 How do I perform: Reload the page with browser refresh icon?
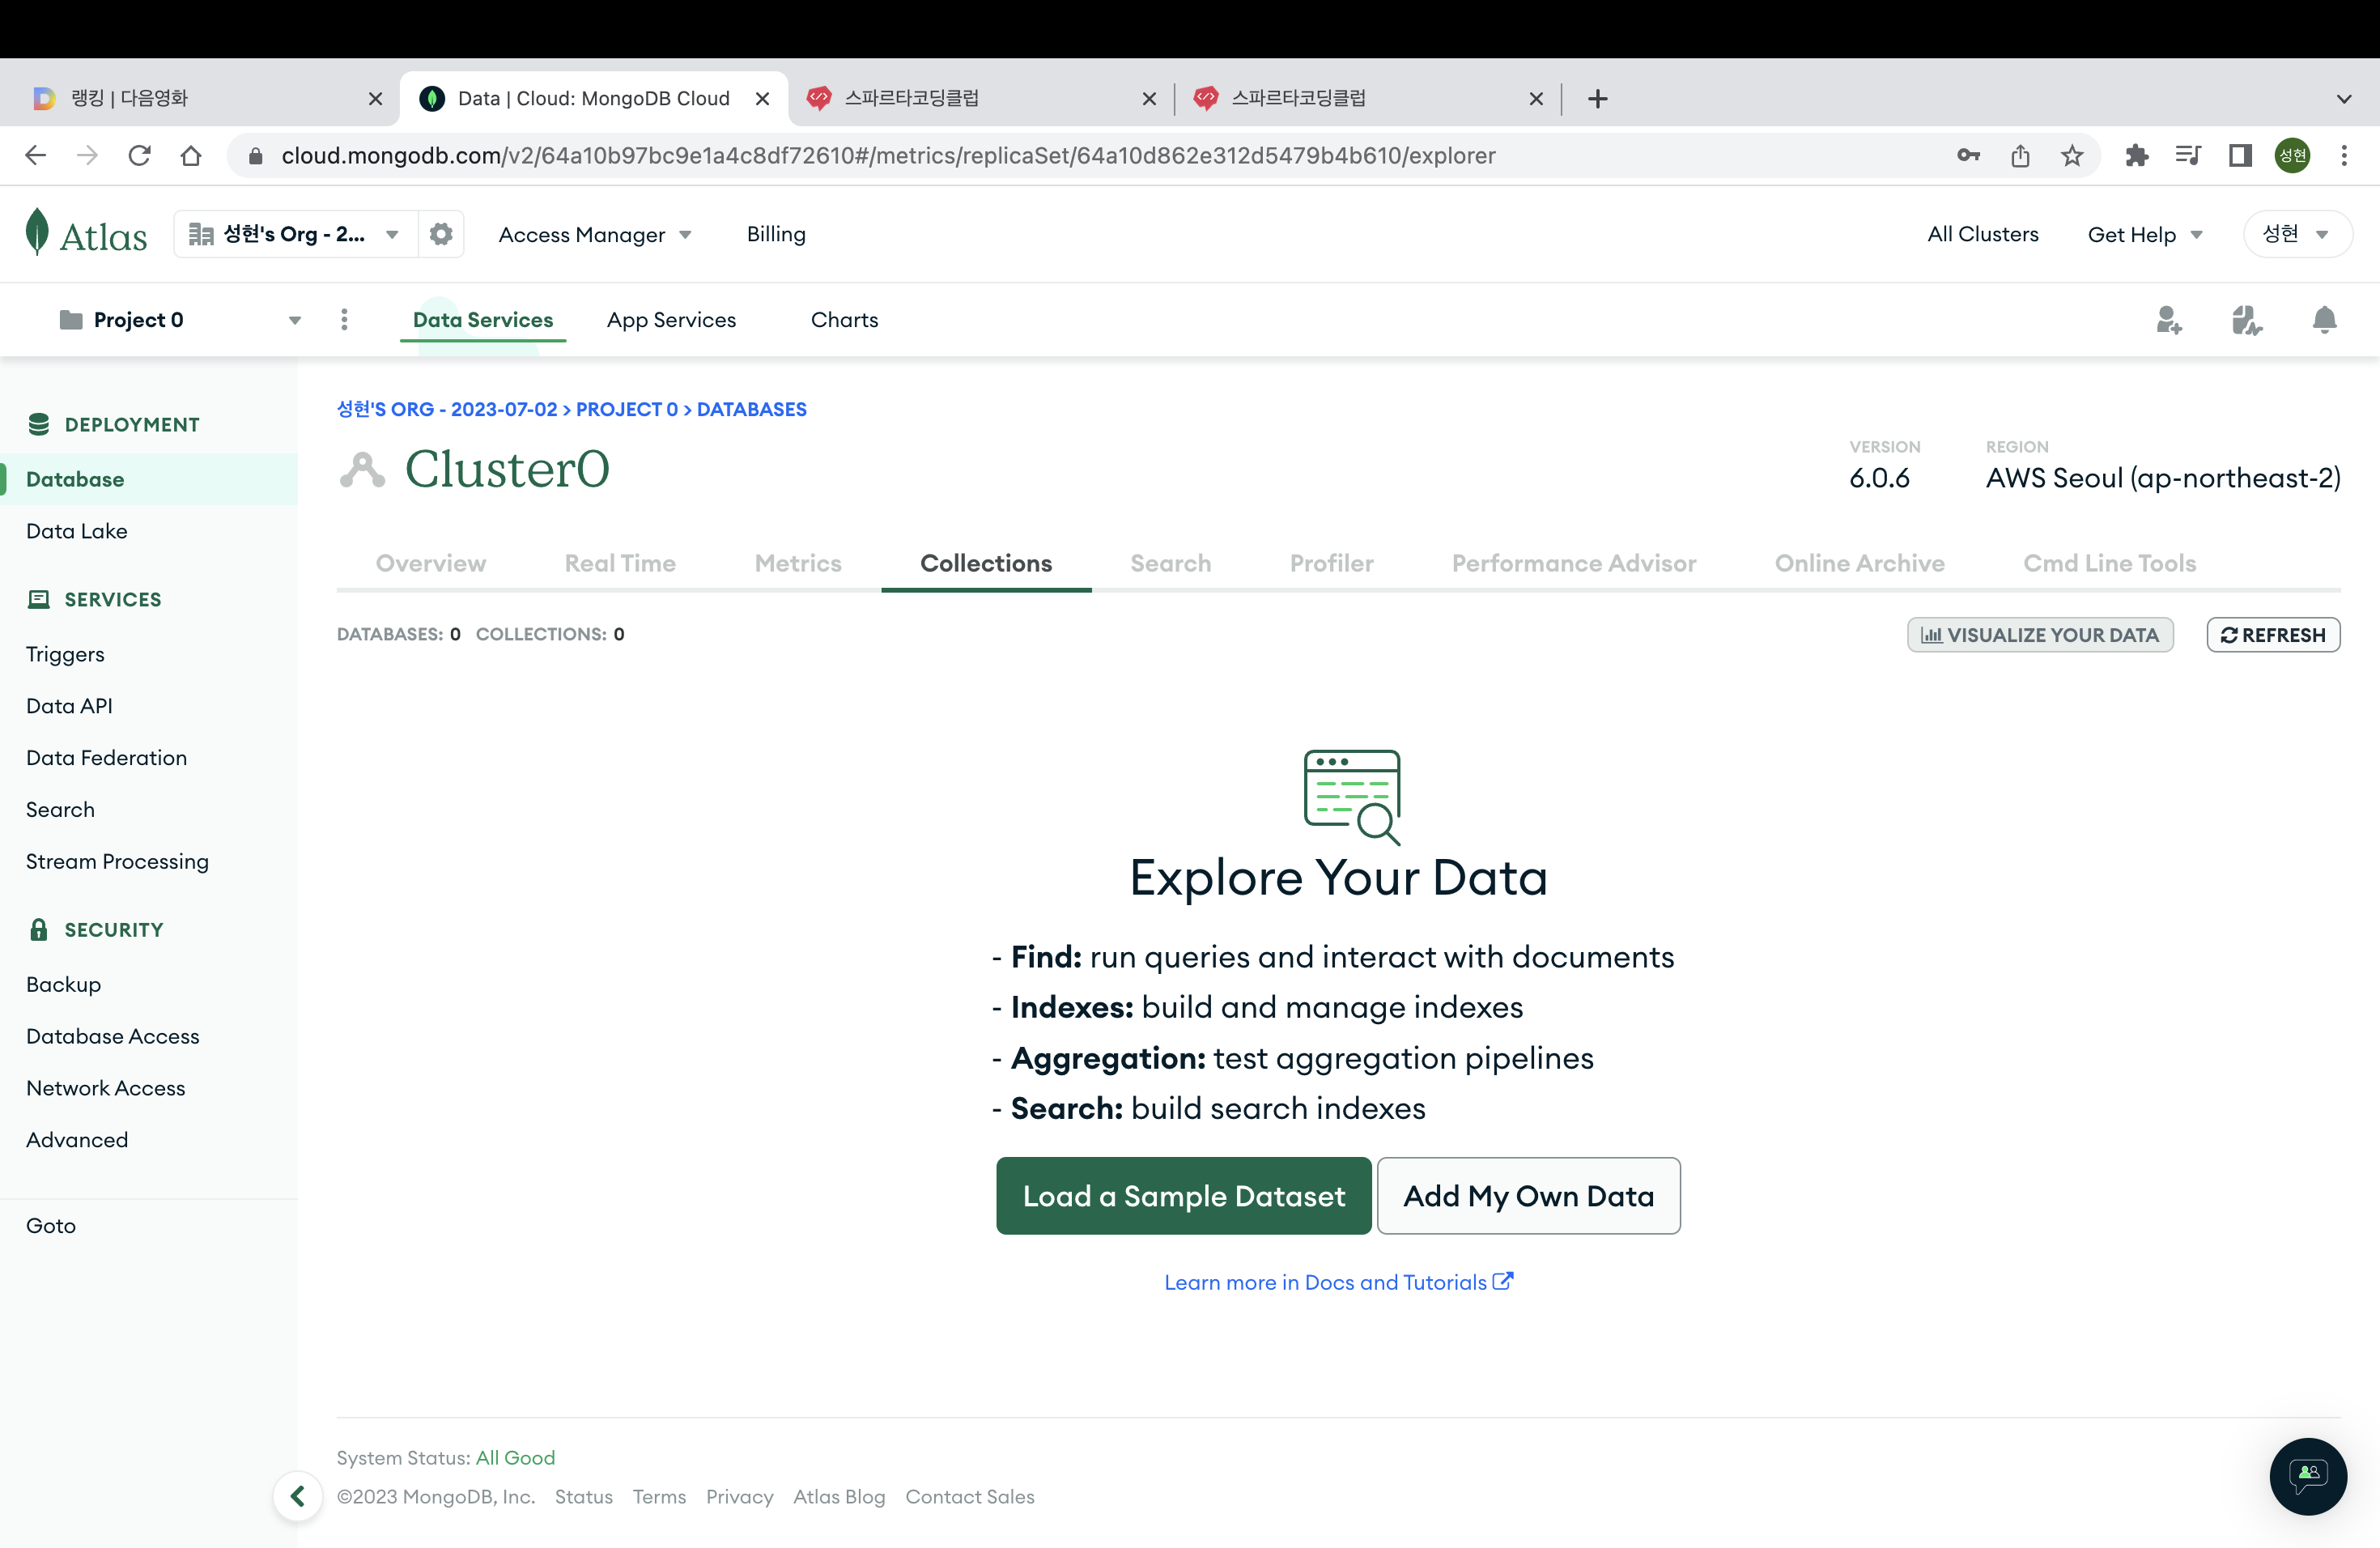click(140, 155)
